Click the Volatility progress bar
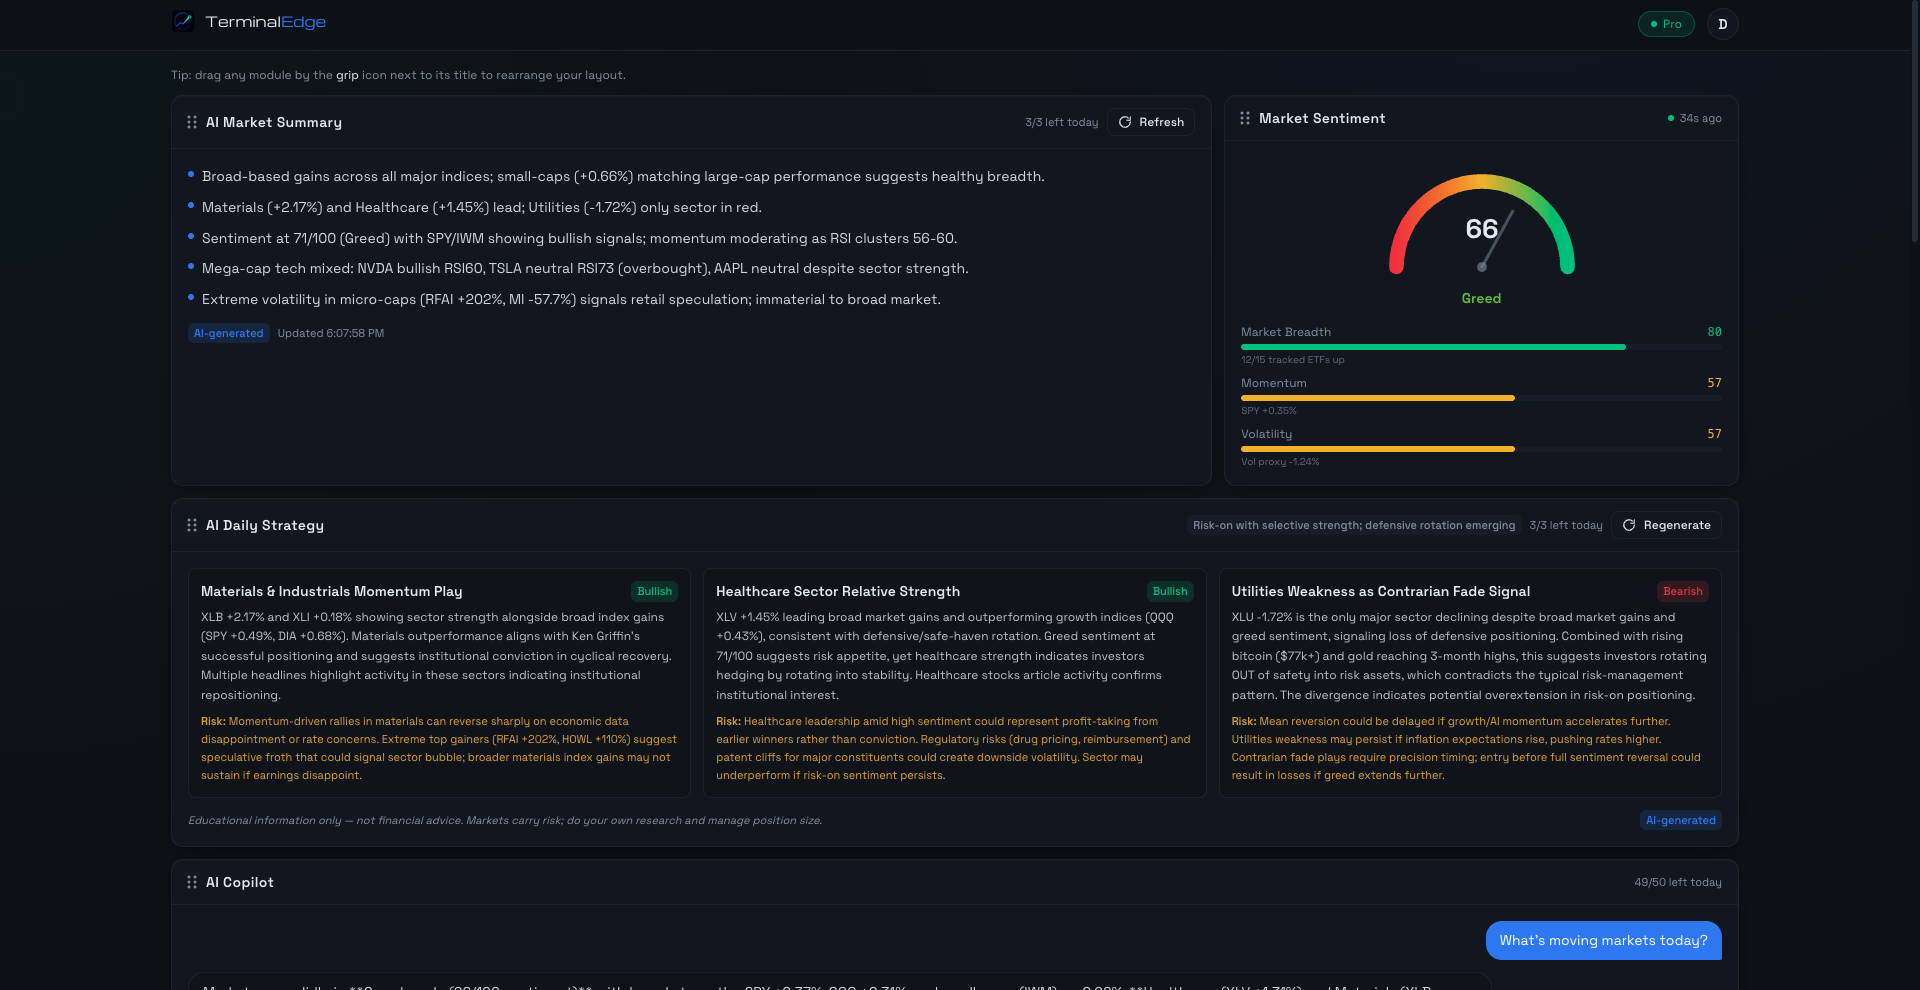Viewport: 1920px width, 990px height. click(x=1481, y=449)
